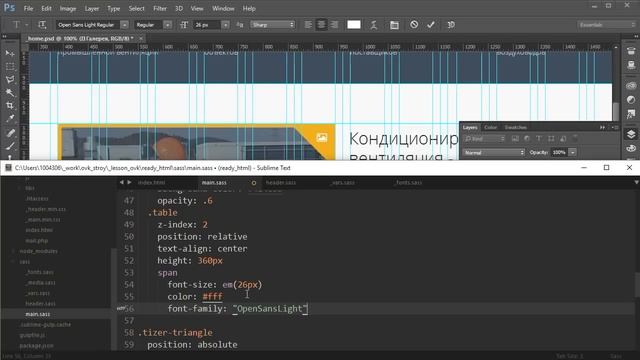This screenshot has width=640, height=360.
Task: Toggle Character and Paragraph panels
Action: point(394,25)
